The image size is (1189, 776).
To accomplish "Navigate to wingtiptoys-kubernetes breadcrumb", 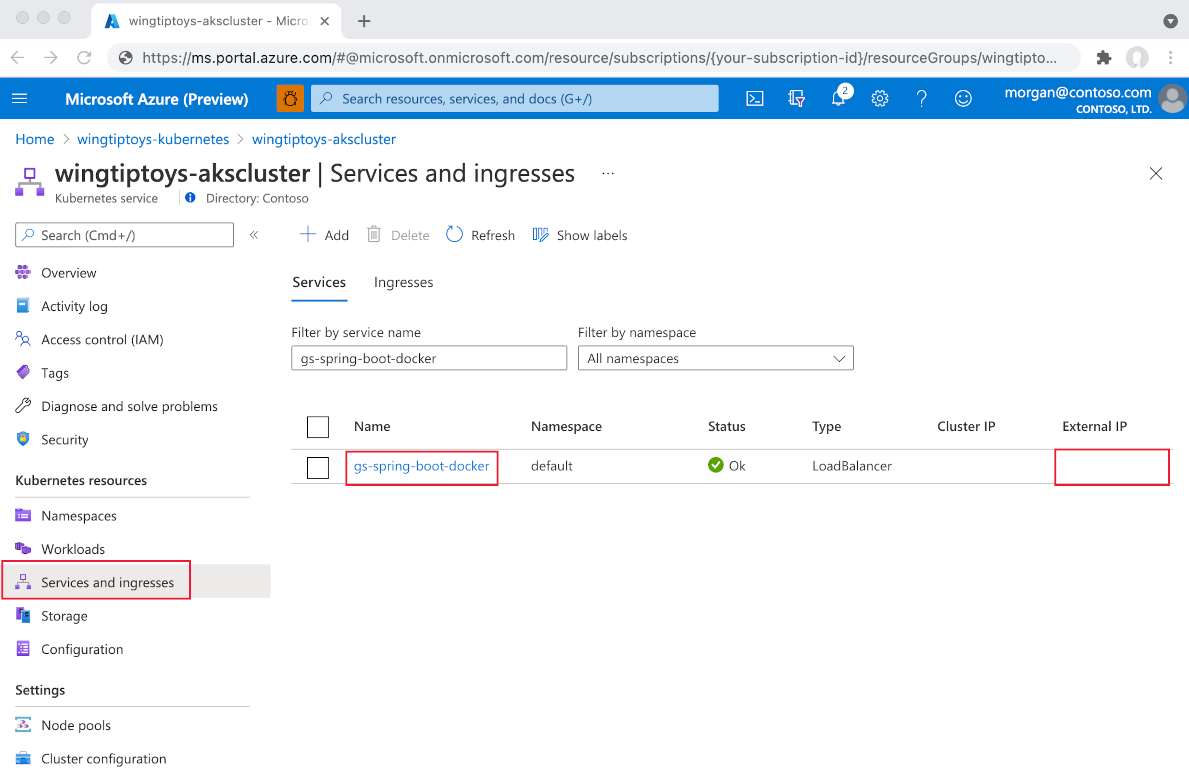I will pyautogui.click(x=152, y=139).
